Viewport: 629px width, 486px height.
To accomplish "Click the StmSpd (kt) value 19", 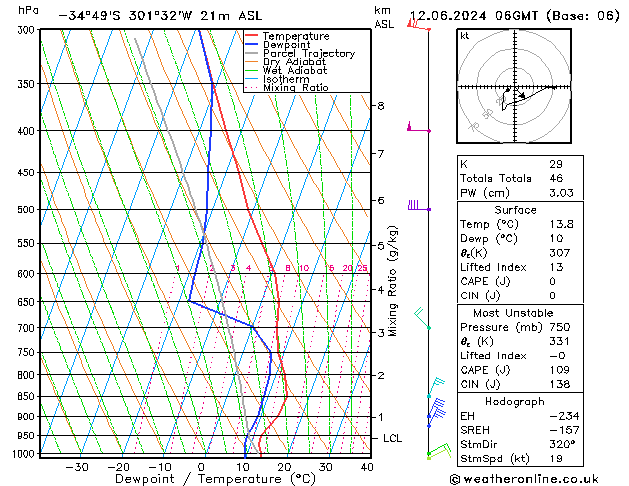I will [556, 459].
